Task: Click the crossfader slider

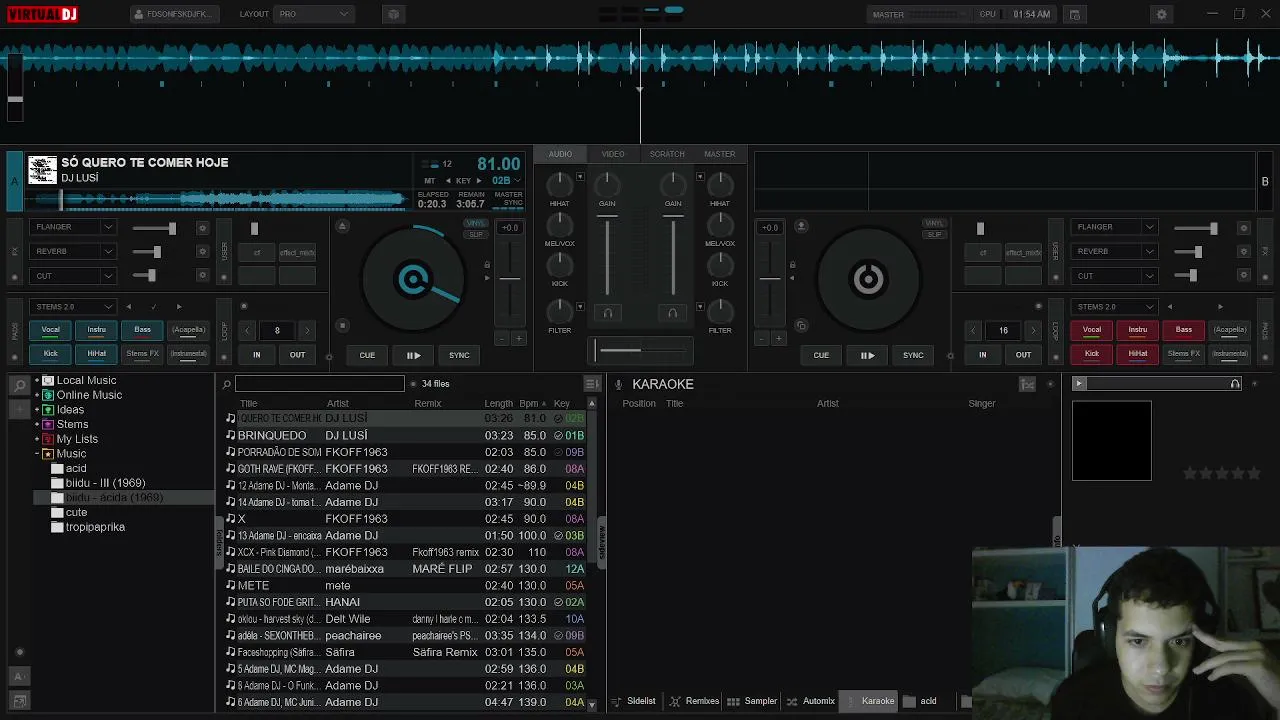Action: (641, 350)
